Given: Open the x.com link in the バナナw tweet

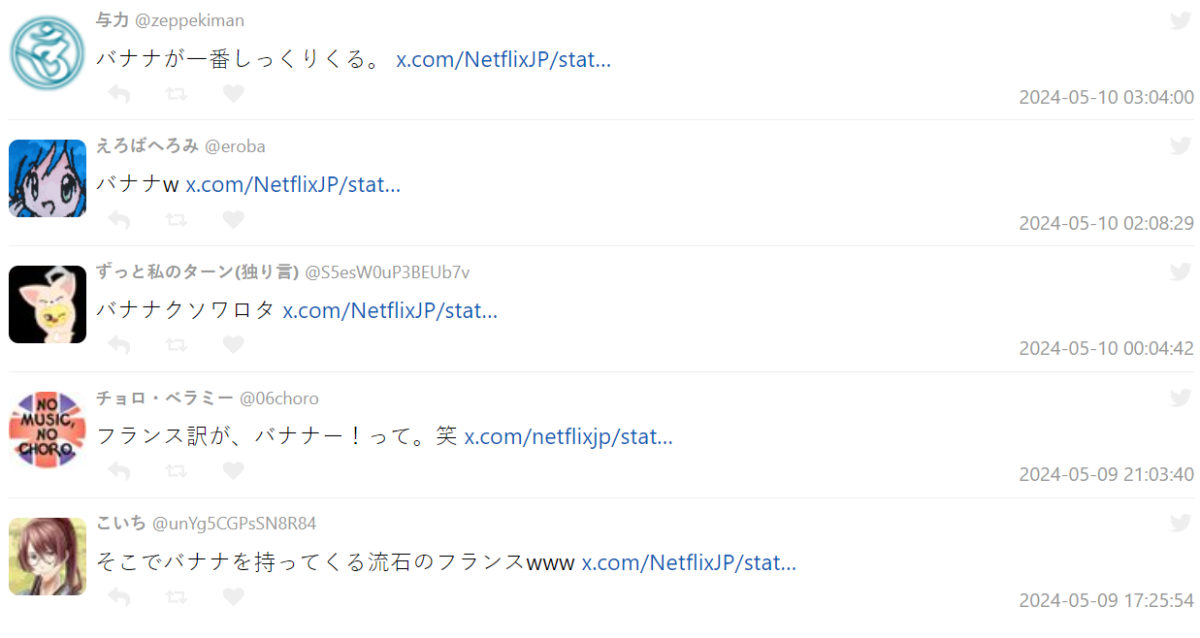Looking at the screenshot, I should [293, 185].
